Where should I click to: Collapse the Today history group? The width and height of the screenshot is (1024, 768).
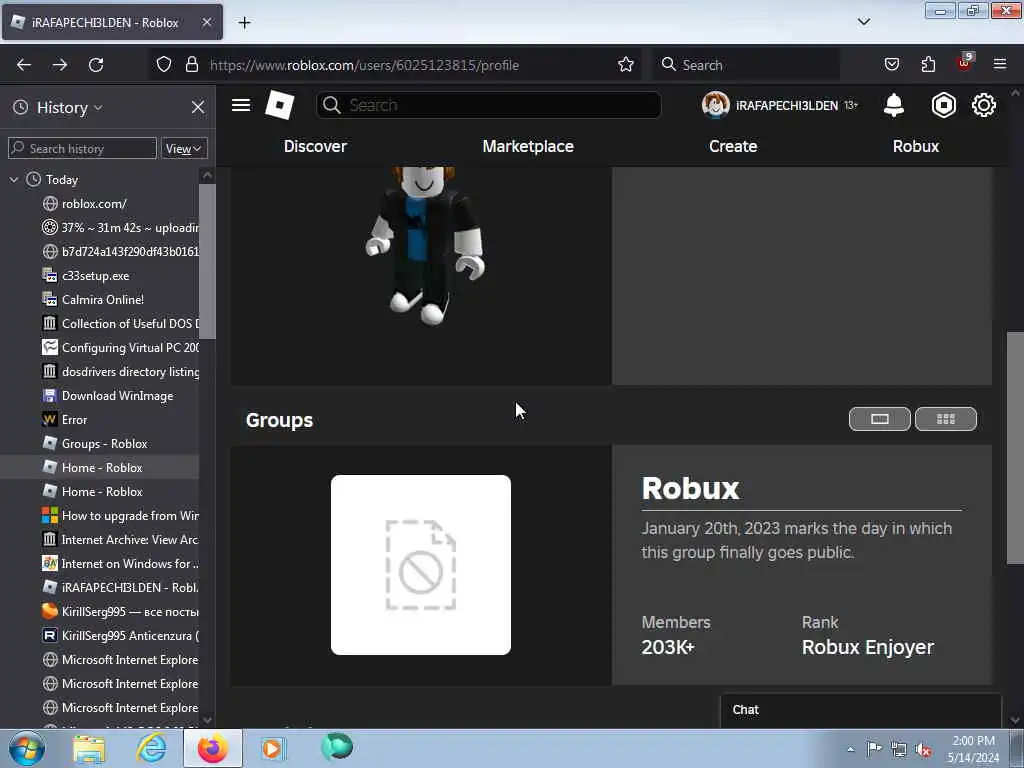[x=14, y=180]
